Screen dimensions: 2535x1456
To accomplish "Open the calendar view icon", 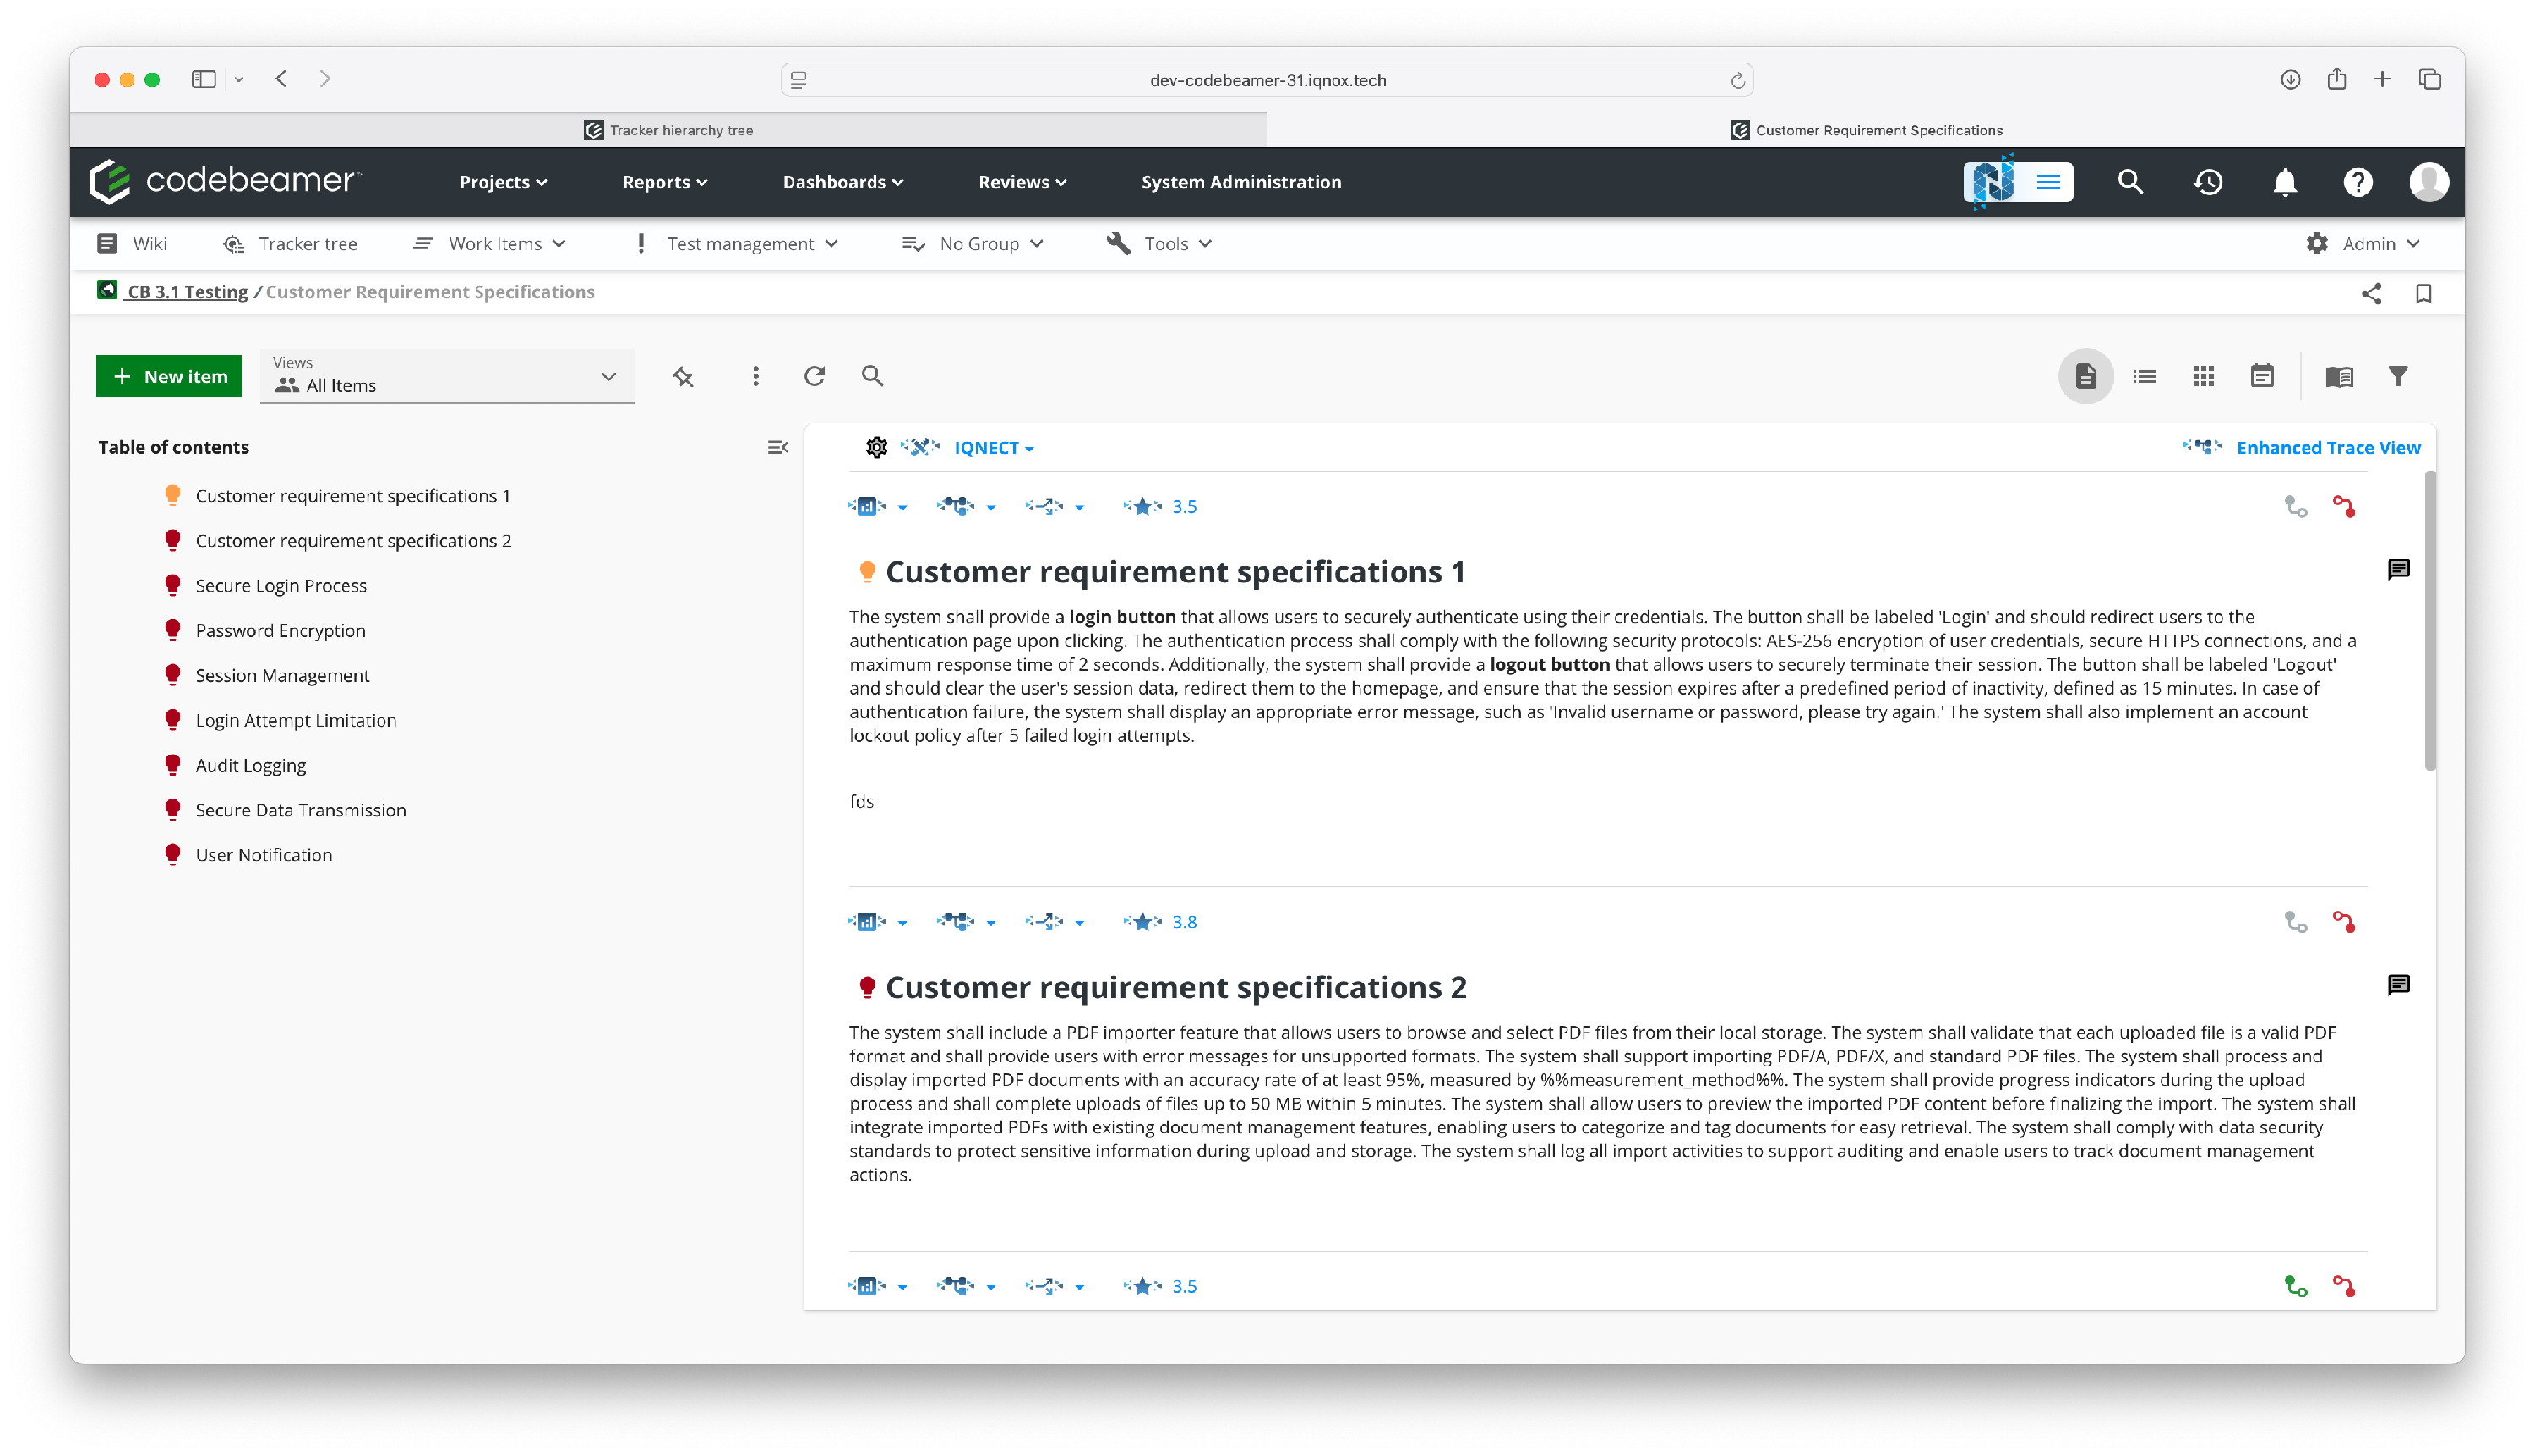I will click(x=2262, y=376).
